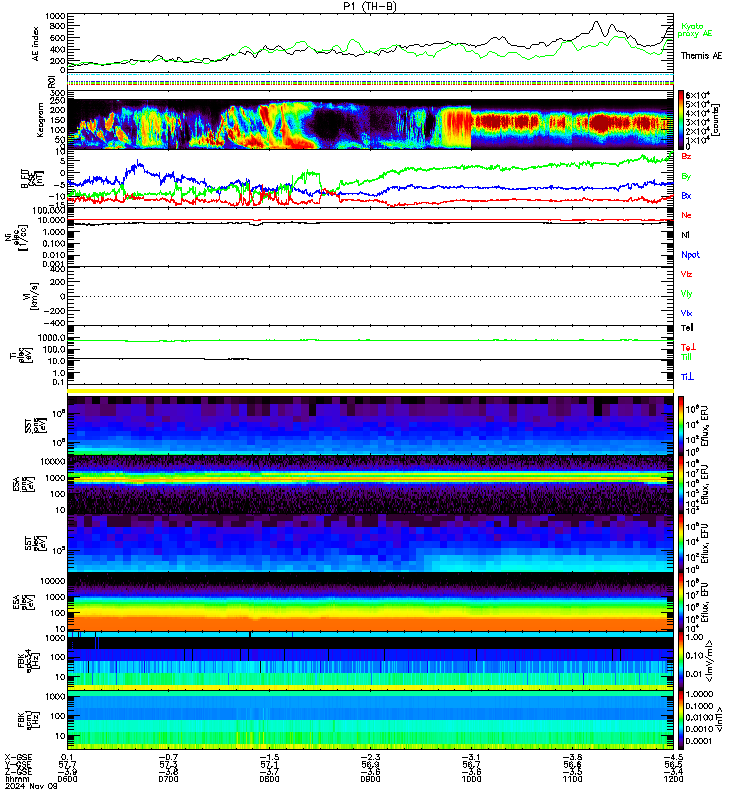This screenshot has width=750, height=800.
Task: Click the 1200 time tick label
Action: (x=673, y=779)
